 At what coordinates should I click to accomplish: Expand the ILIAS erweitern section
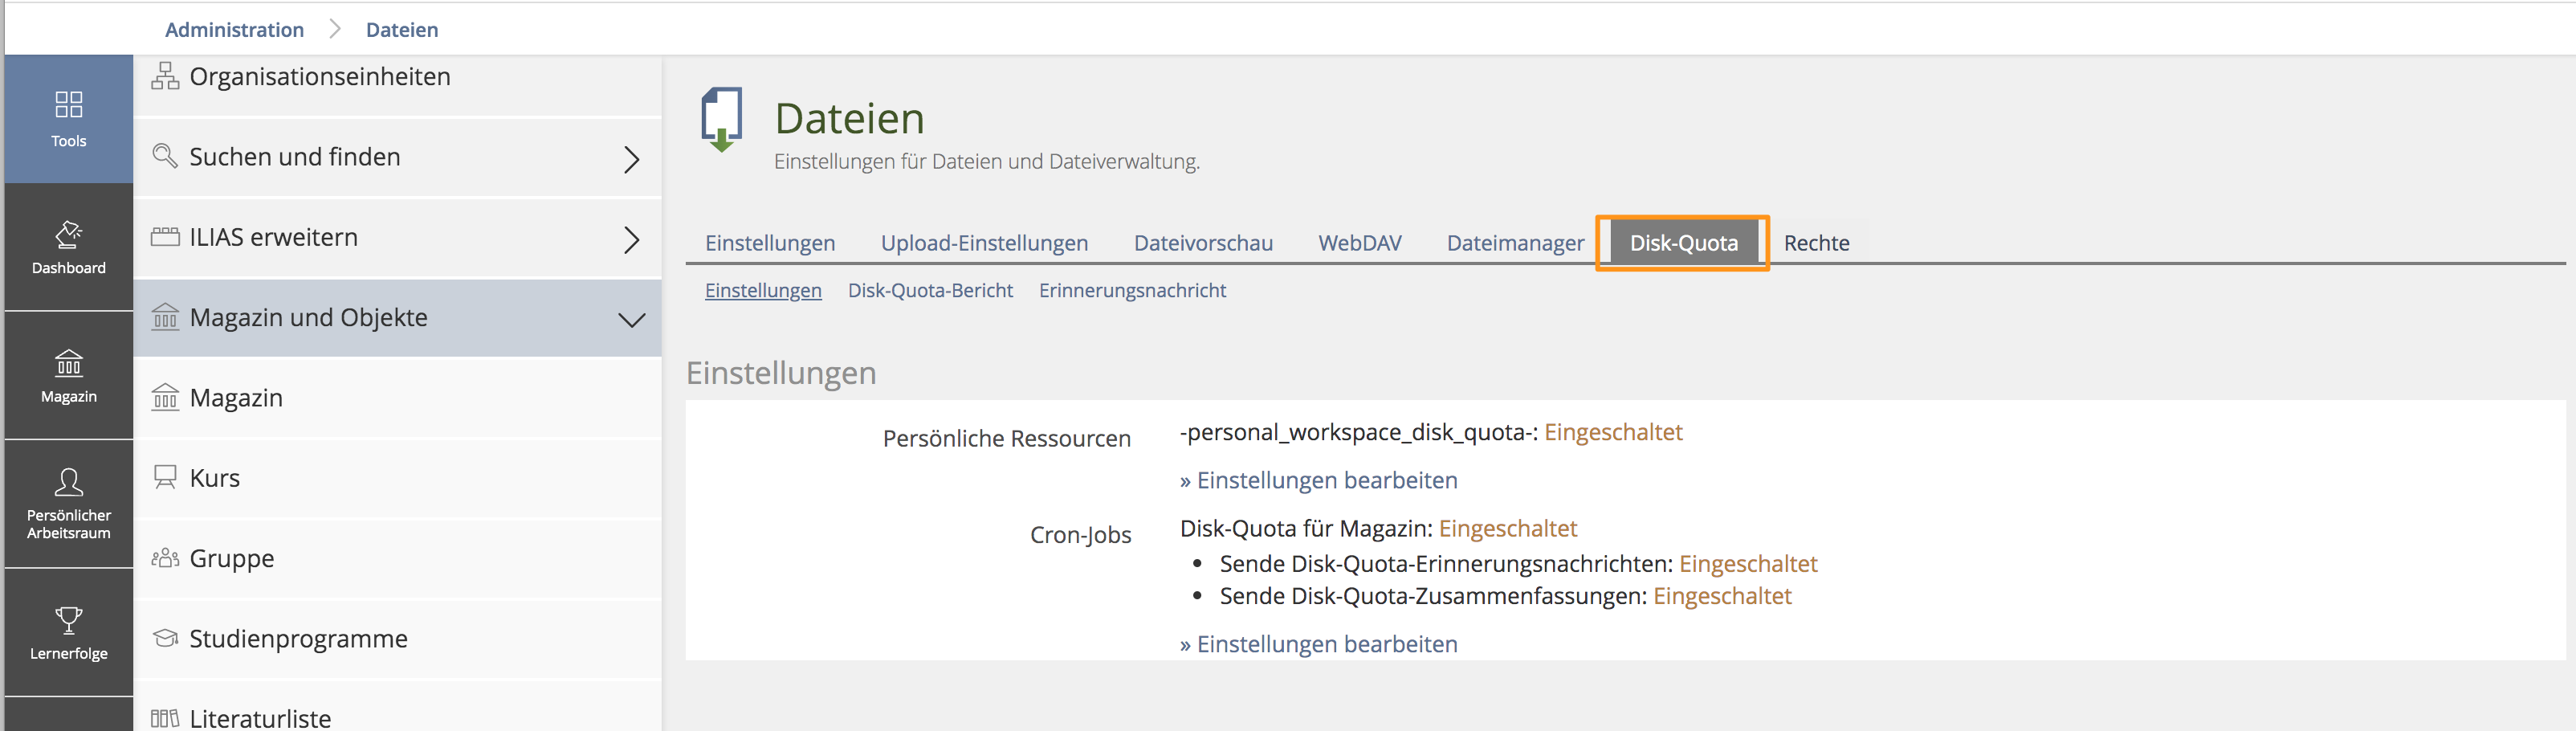point(631,239)
